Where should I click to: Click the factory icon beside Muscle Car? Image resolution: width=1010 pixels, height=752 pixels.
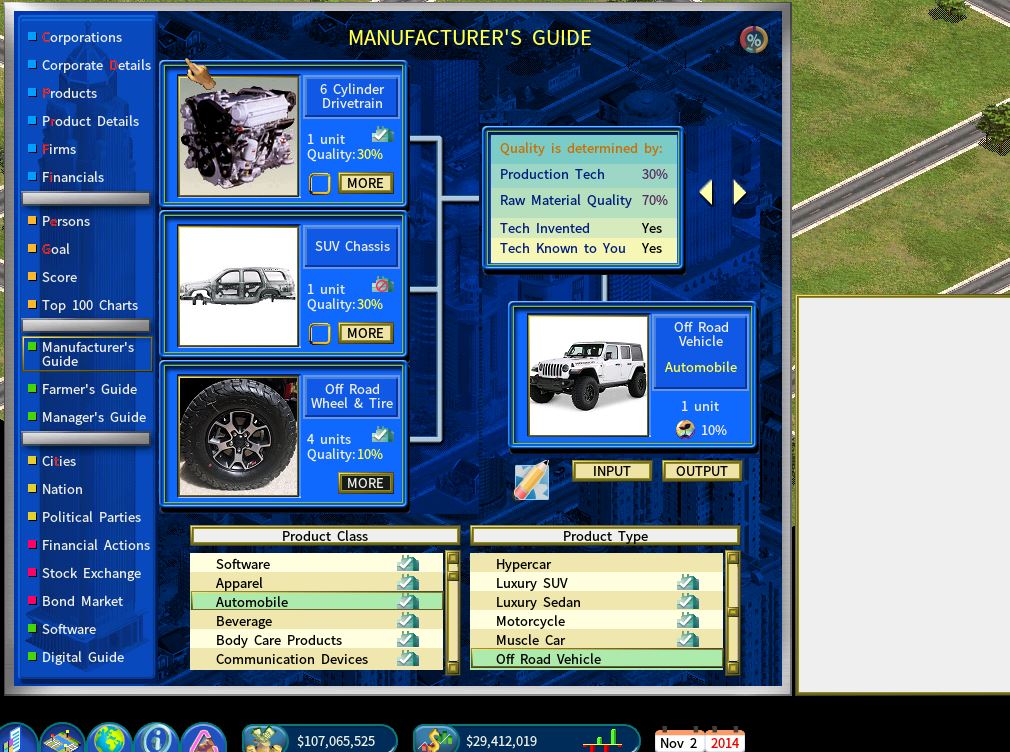pyautogui.click(x=688, y=640)
